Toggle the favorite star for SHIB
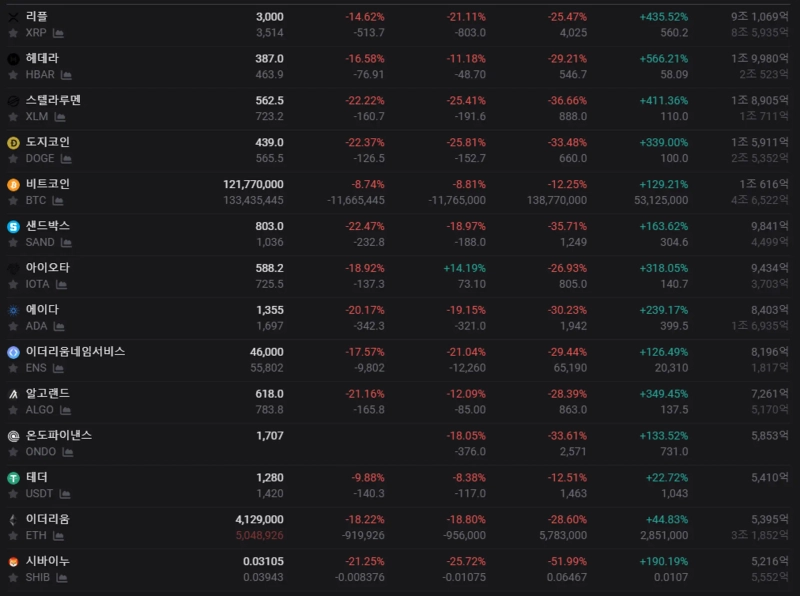This screenshot has width=800, height=596. pos(13,578)
